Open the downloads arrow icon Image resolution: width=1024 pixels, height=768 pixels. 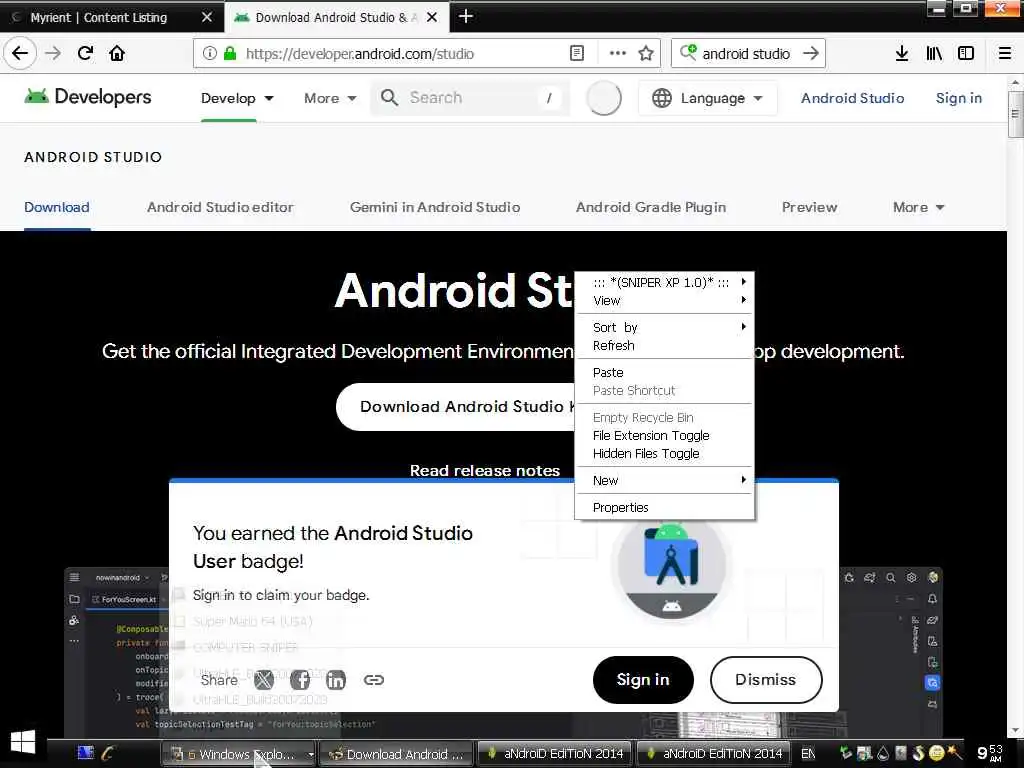click(x=901, y=54)
